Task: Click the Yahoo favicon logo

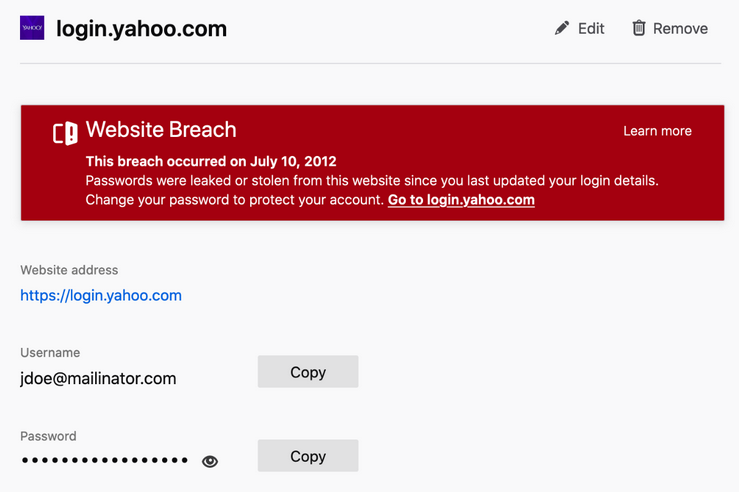Action: click(x=32, y=28)
